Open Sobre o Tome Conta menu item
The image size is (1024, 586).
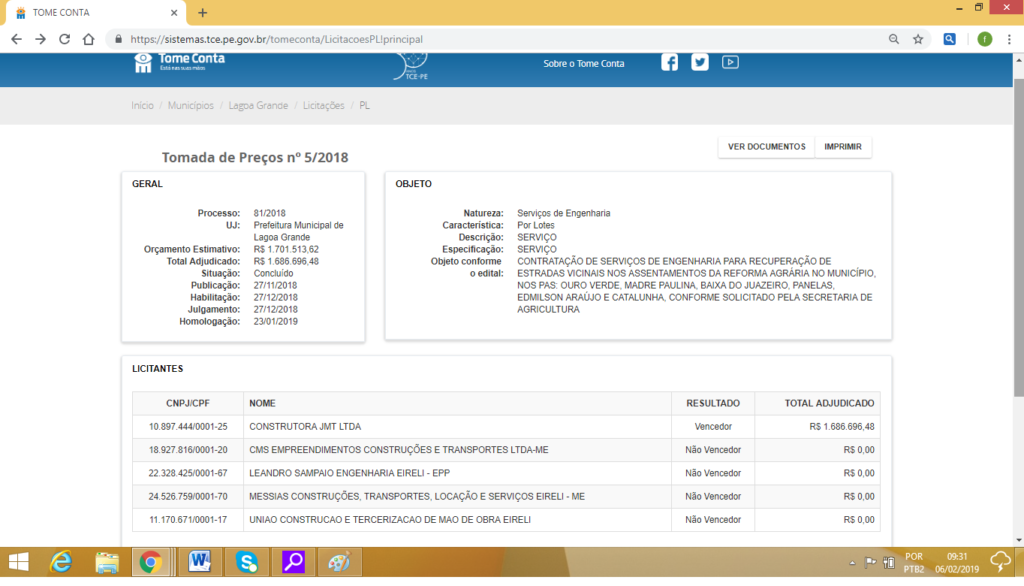click(583, 63)
